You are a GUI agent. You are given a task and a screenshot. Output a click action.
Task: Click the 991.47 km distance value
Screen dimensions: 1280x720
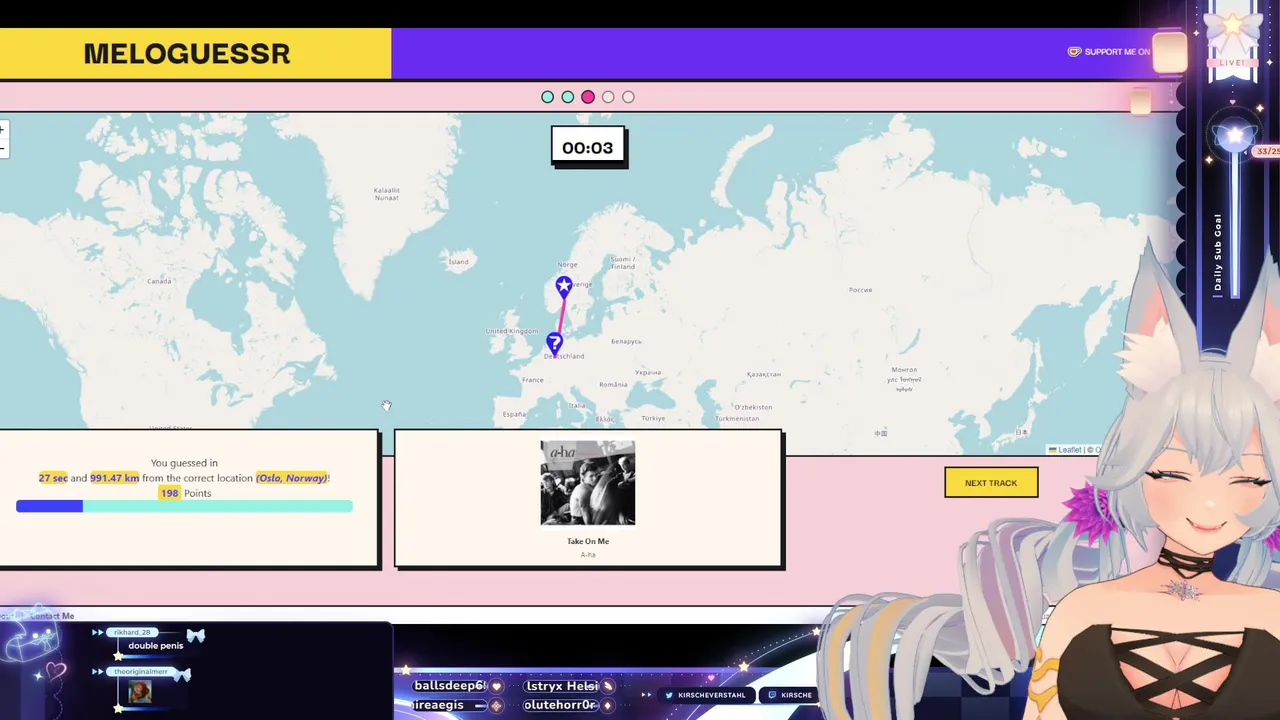tap(115, 478)
